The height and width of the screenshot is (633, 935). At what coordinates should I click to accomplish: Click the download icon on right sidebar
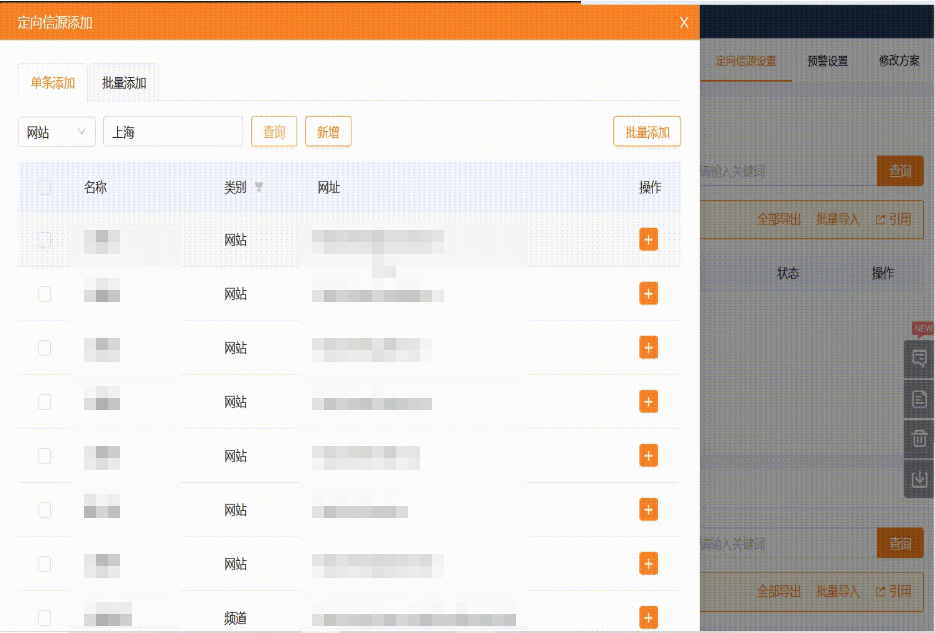(919, 479)
